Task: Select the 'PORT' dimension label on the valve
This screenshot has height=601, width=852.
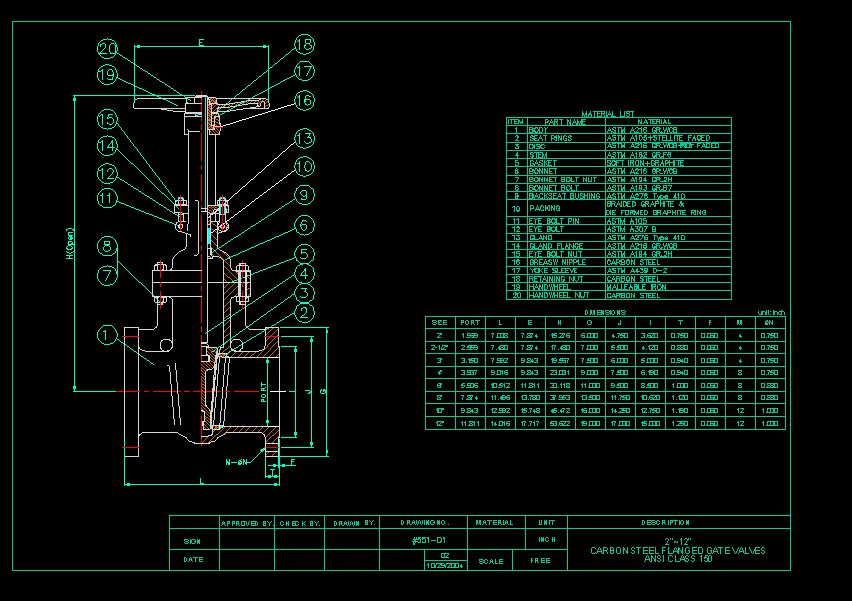Action: coord(264,391)
